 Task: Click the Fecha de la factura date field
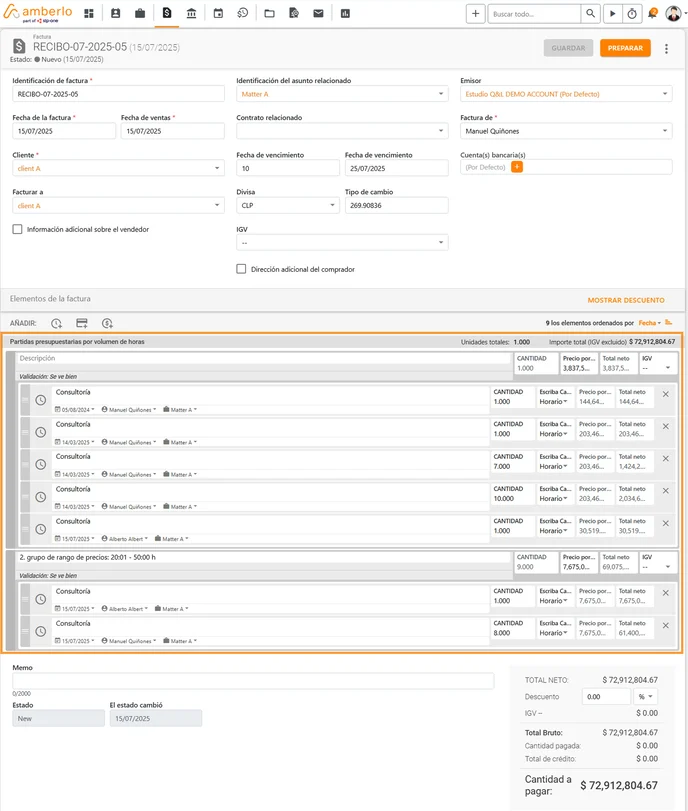[x=64, y=131]
